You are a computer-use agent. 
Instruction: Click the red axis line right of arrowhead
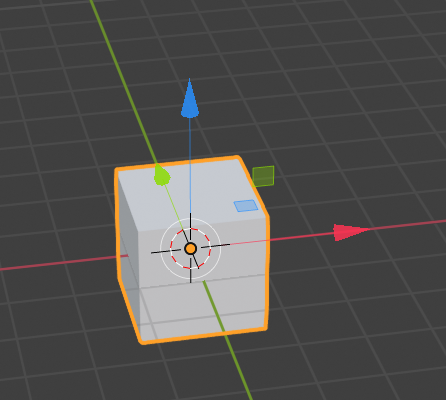pos(408,225)
